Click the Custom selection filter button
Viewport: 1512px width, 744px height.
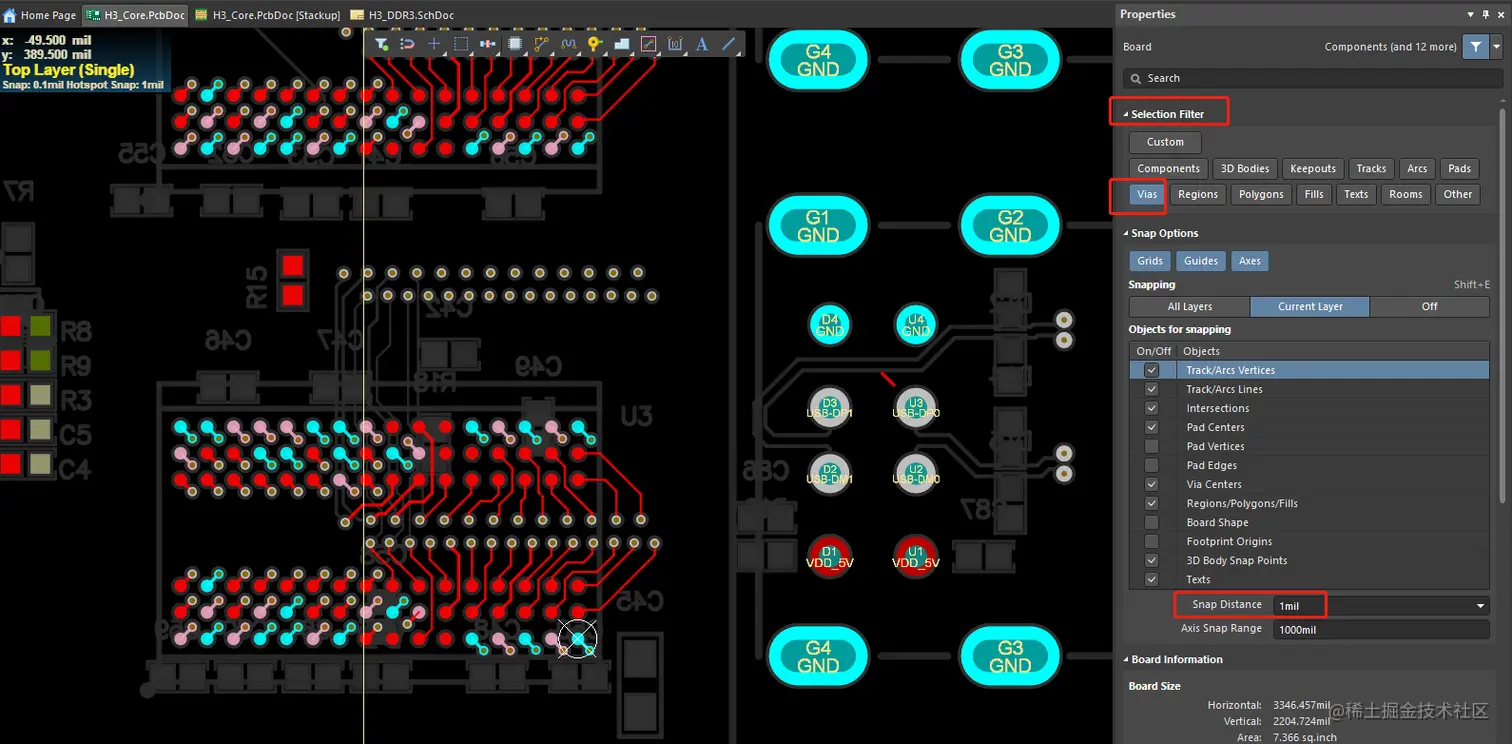coord(1165,142)
